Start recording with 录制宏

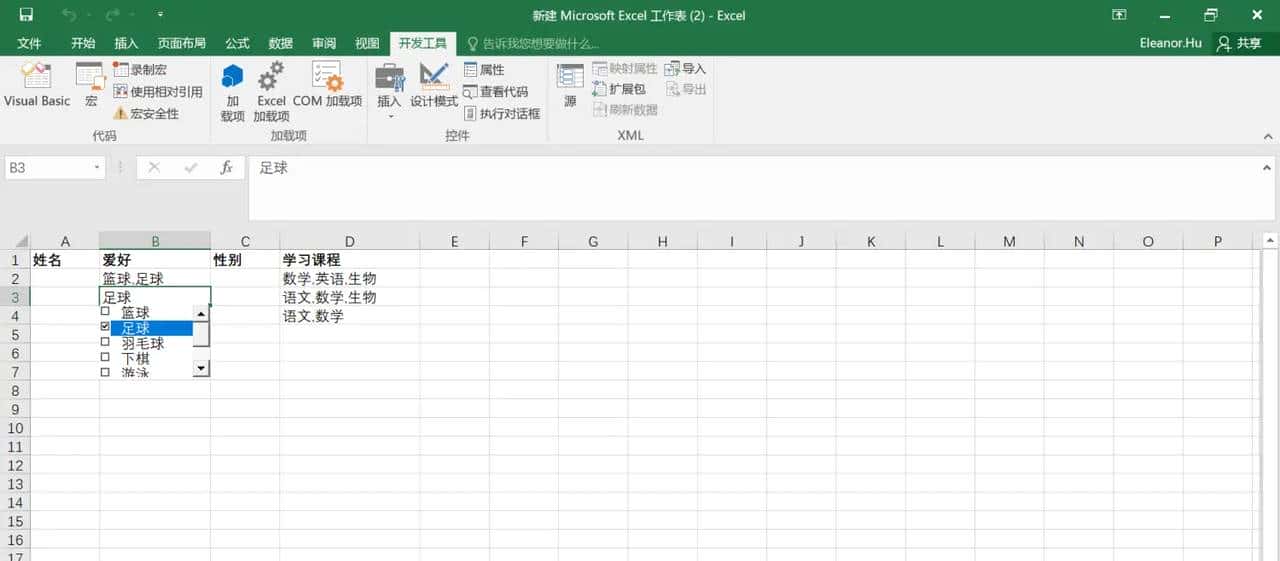coord(140,69)
